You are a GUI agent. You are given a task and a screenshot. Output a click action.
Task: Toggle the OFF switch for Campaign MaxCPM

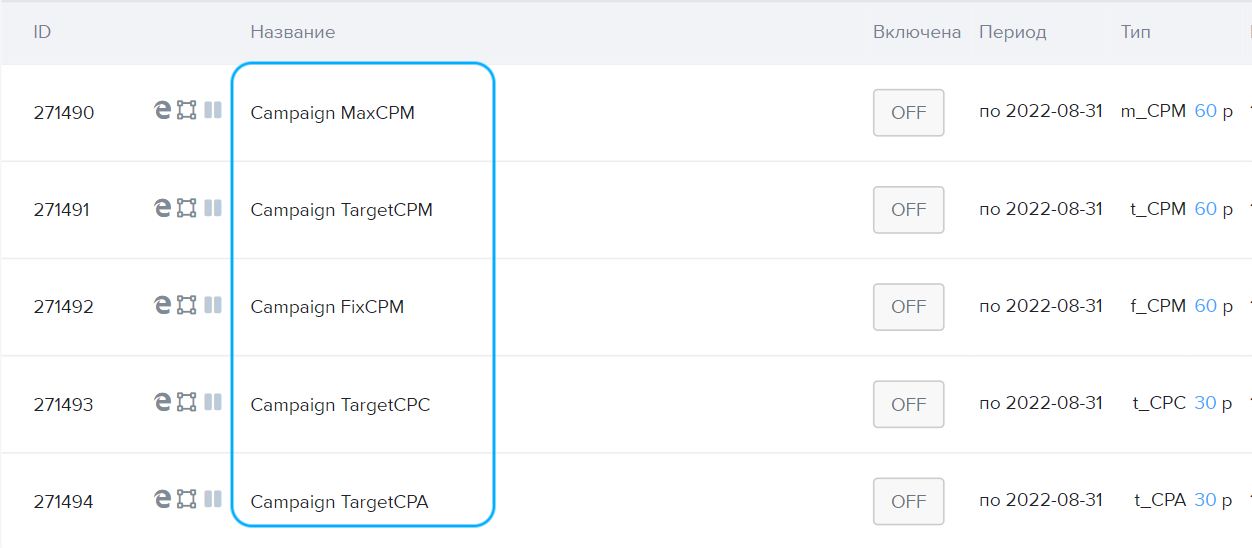coord(908,112)
